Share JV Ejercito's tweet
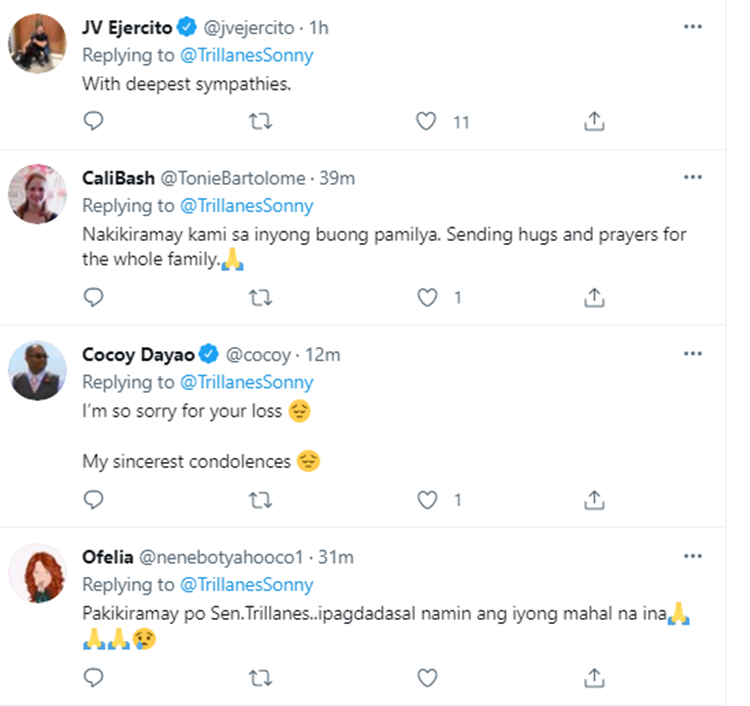Viewport: 750px width, 706px height. [x=593, y=121]
